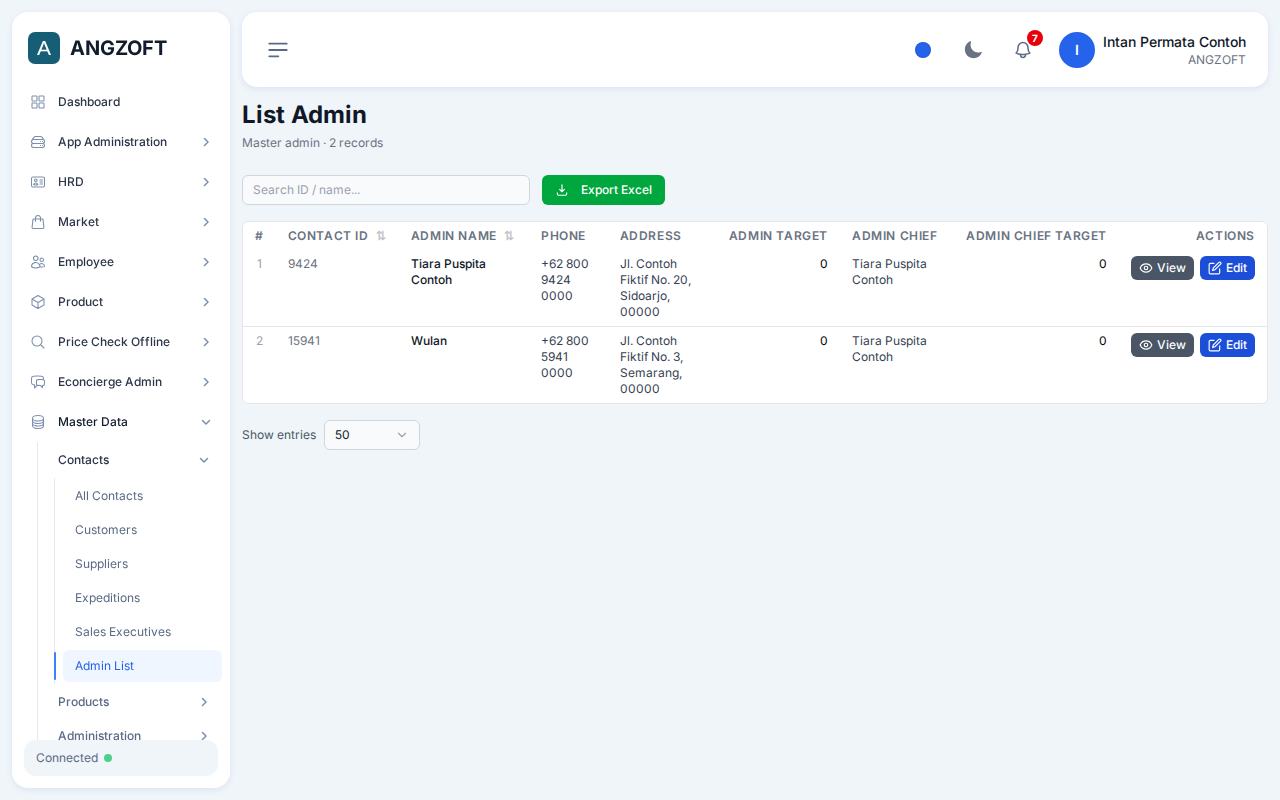Screen dimensions: 1280x800
Task: Open Suppliers menu item
Action: [x=142, y=564]
